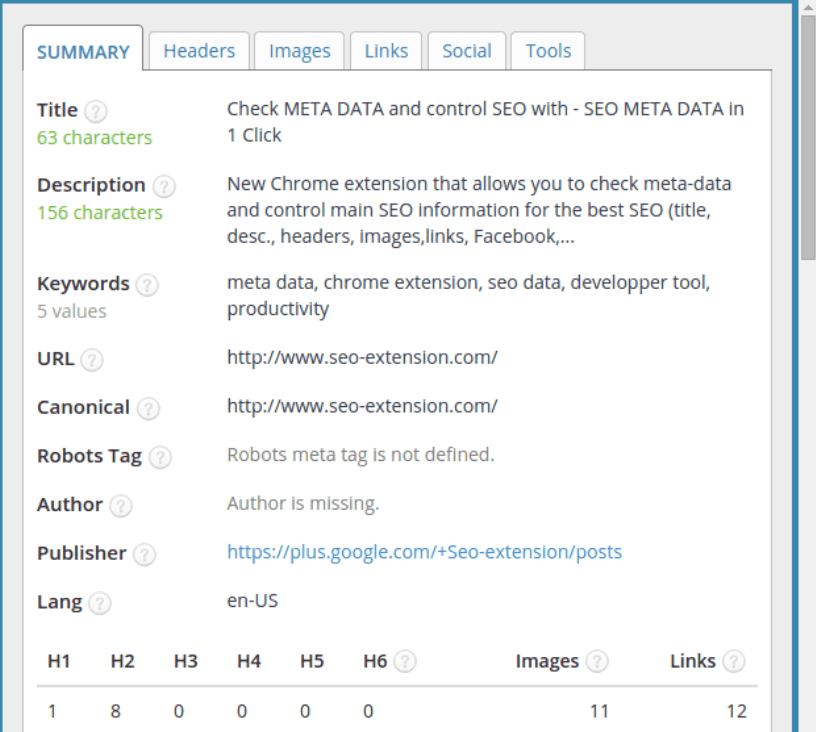Image resolution: width=816 pixels, height=732 pixels.
Task: Click help icon next to Links count
Action: (734, 662)
